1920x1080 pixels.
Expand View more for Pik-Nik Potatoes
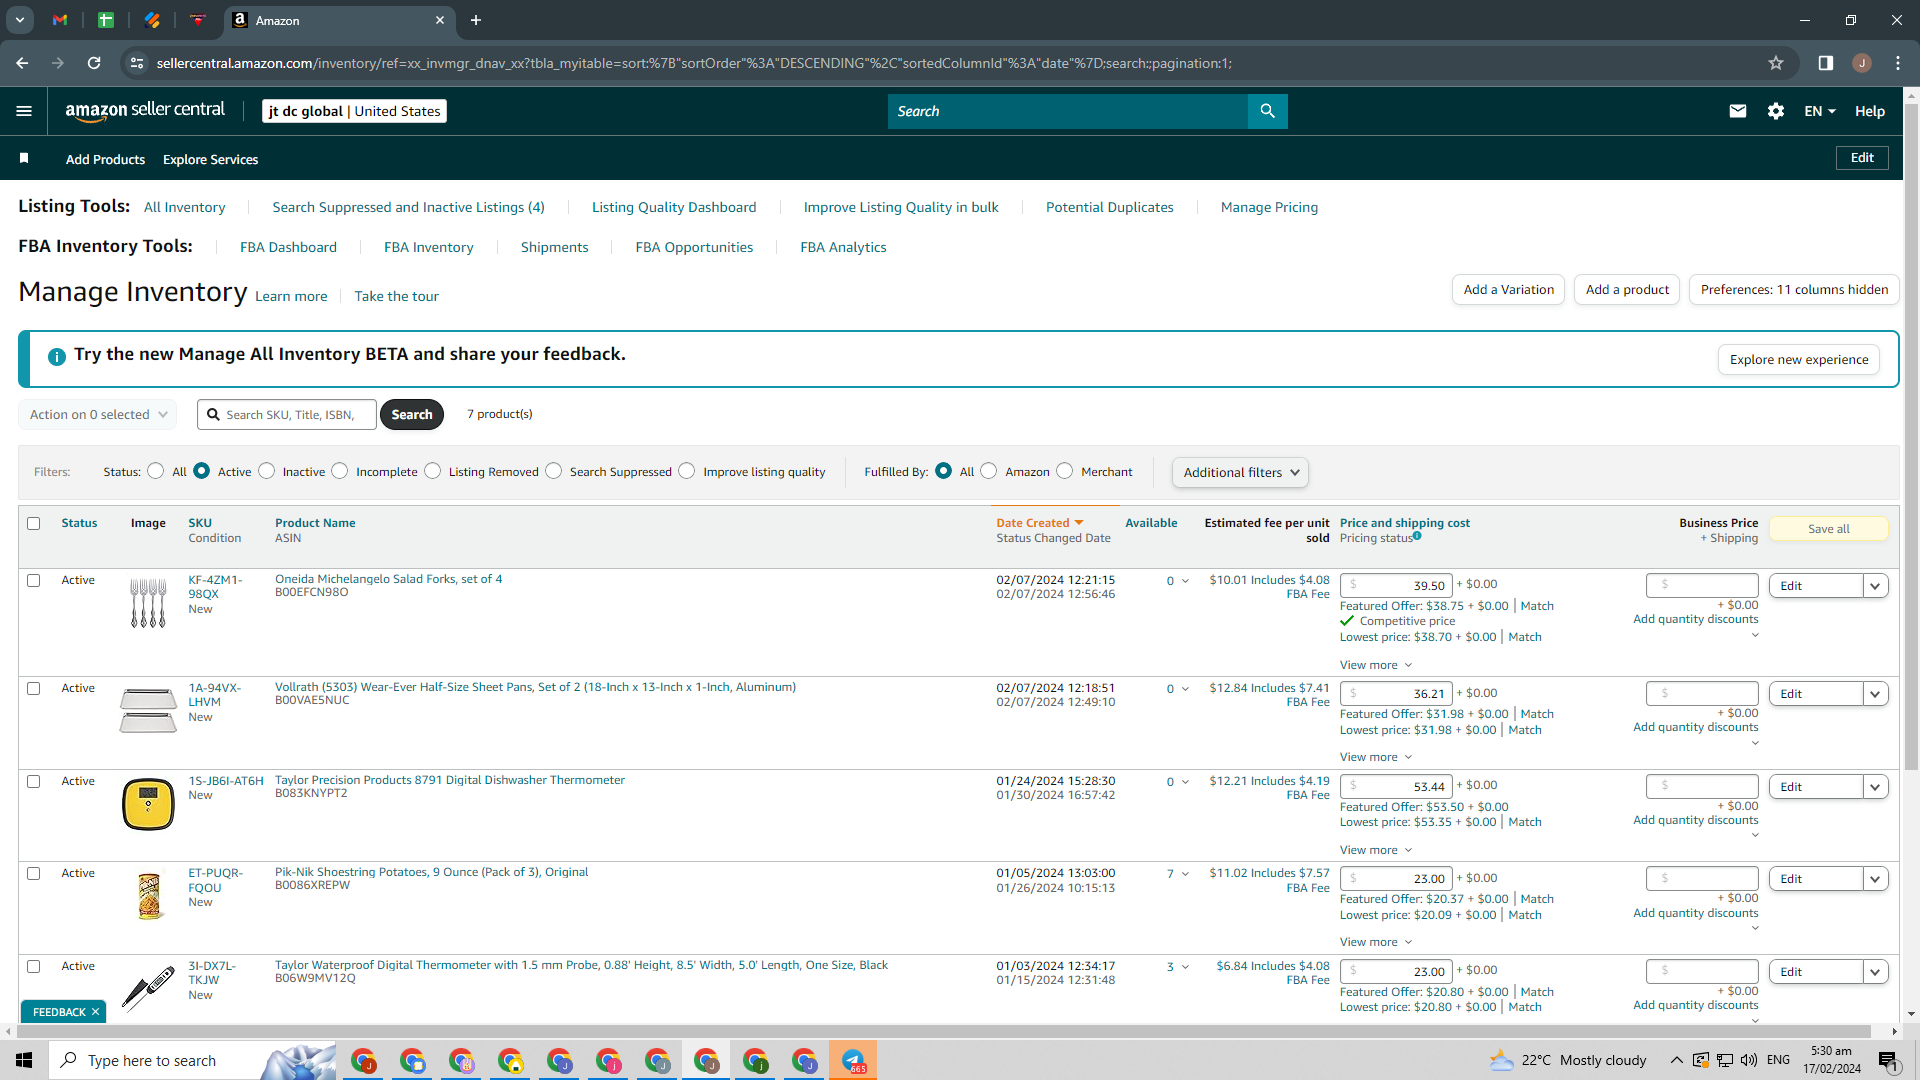point(1376,942)
